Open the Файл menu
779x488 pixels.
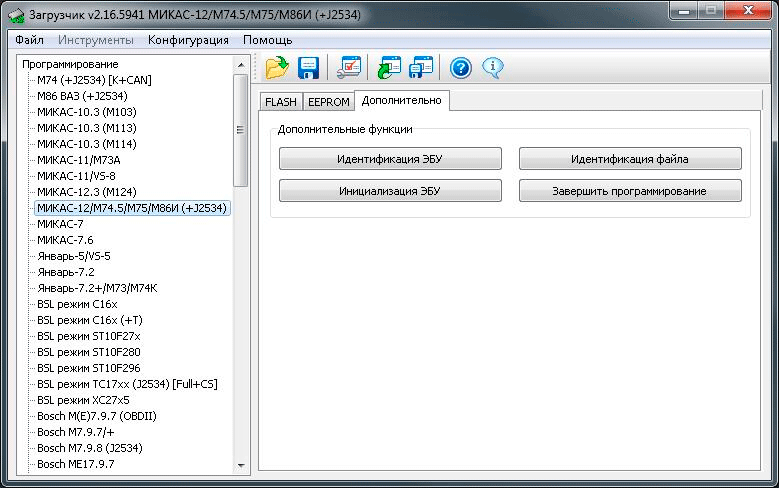click(29, 40)
